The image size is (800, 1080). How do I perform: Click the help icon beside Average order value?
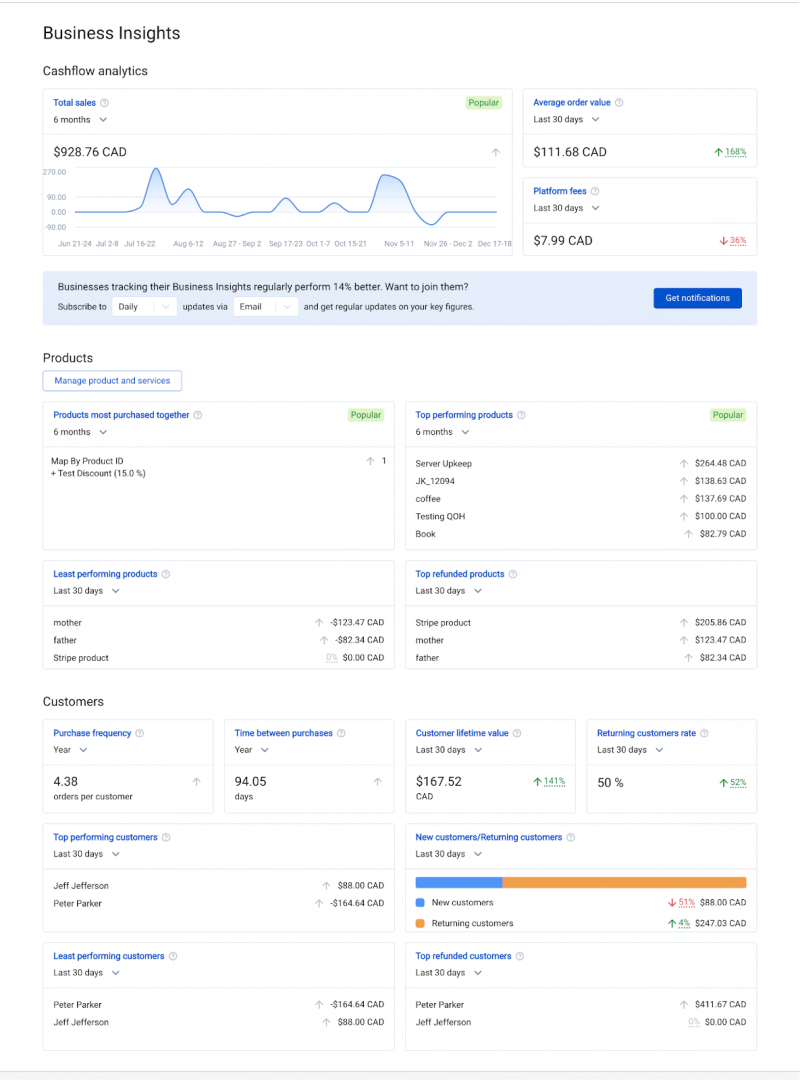coord(618,102)
